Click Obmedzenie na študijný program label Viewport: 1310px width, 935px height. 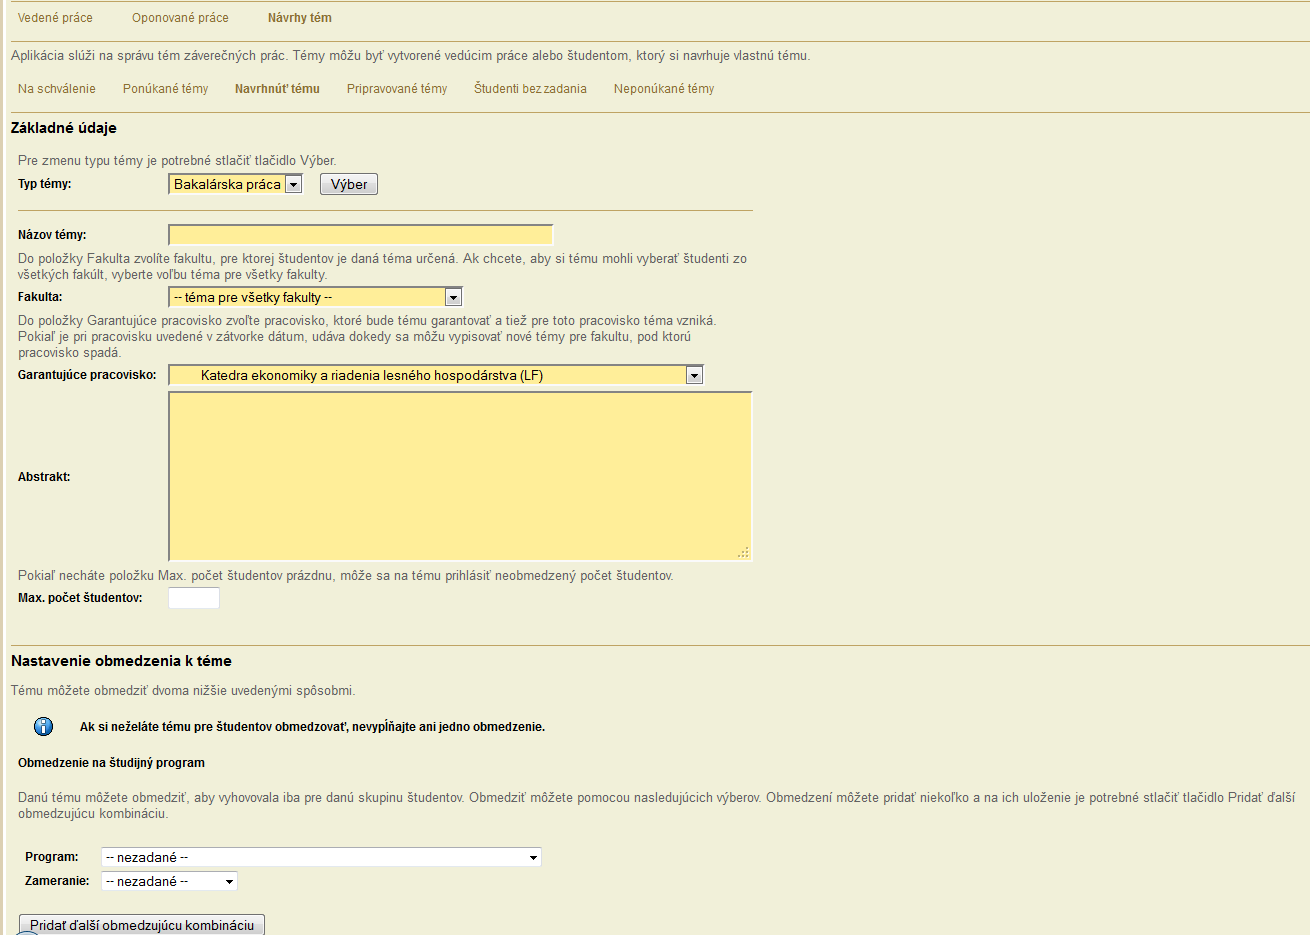[x=111, y=763]
